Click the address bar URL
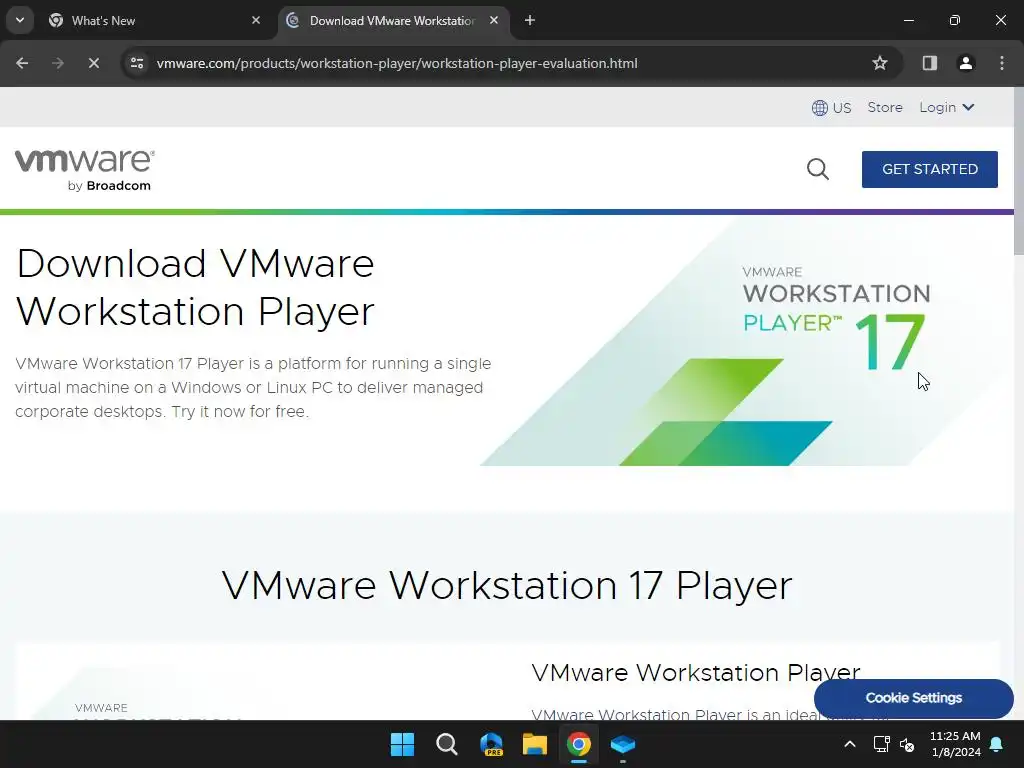This screenshot has height=768, width=1024. (x=396, y=63)
